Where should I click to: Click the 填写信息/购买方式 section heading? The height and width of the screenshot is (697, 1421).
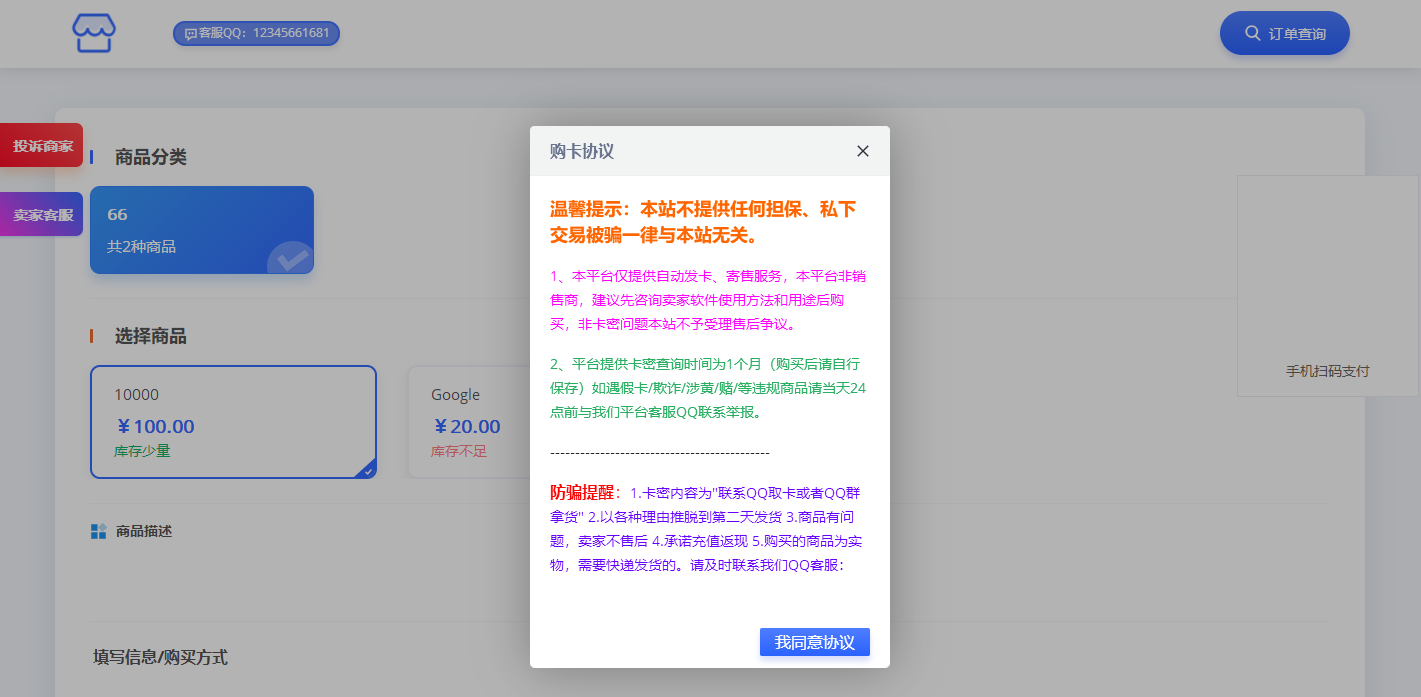(160, 657)
